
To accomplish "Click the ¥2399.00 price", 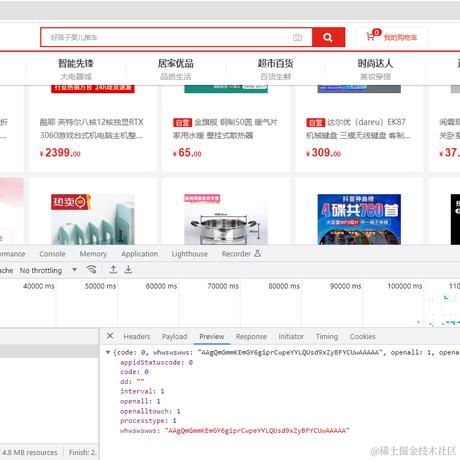I will [60, 153].
